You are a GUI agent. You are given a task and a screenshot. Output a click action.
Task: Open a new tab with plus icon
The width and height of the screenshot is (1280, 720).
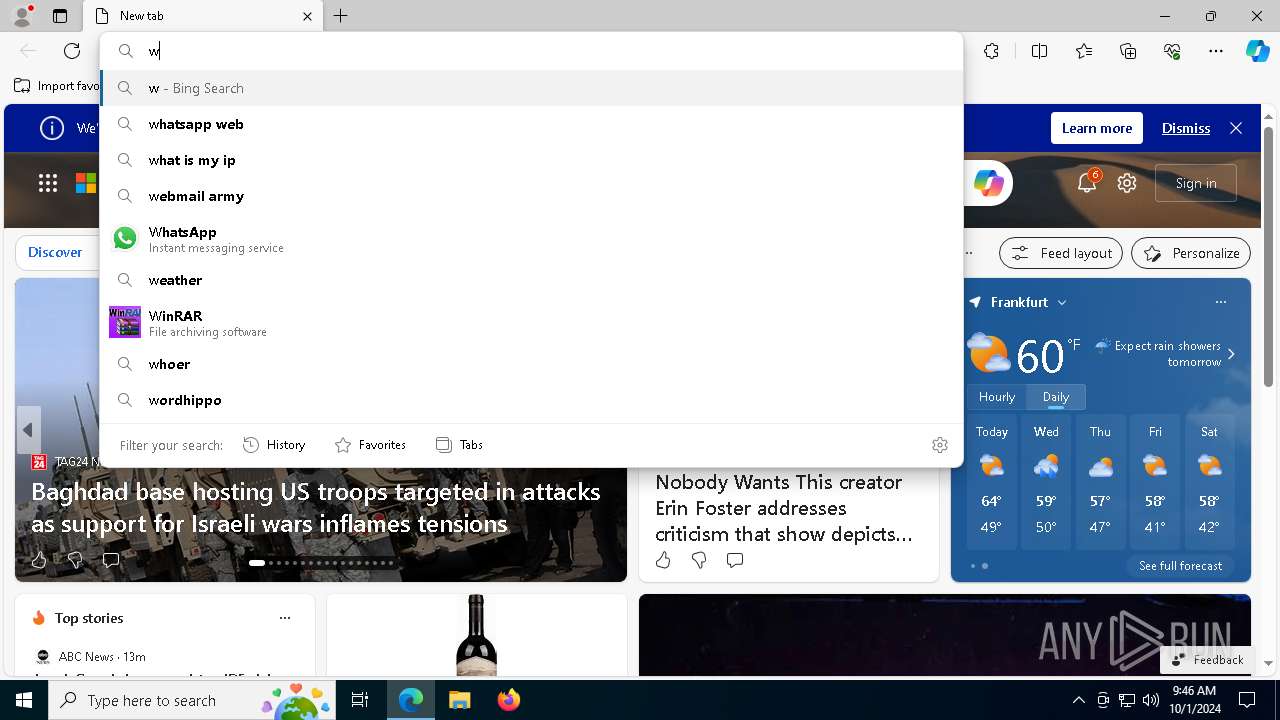[340, 16]
